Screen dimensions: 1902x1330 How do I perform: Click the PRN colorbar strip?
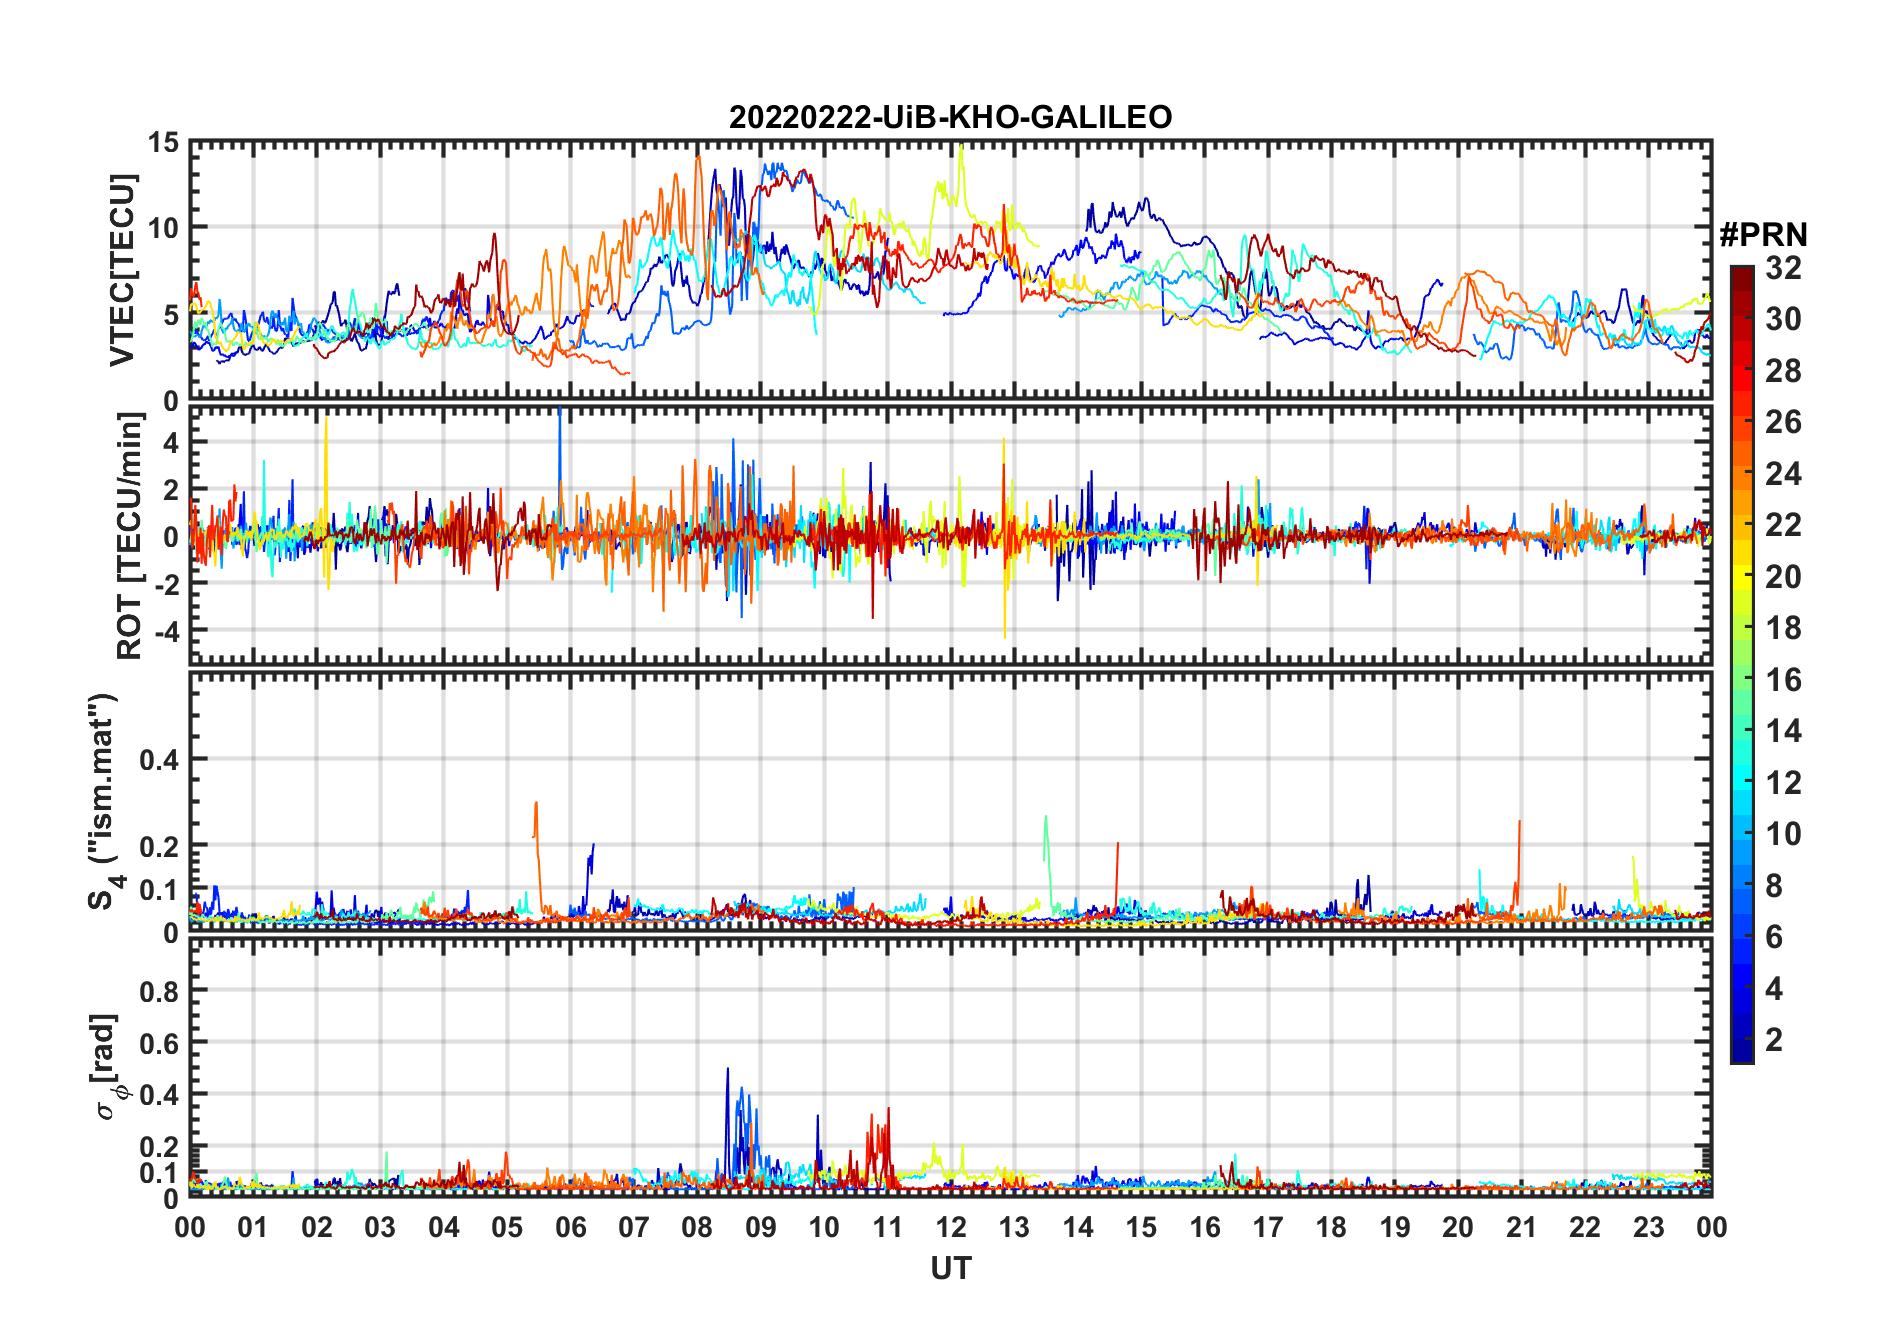coord(1741,664)
